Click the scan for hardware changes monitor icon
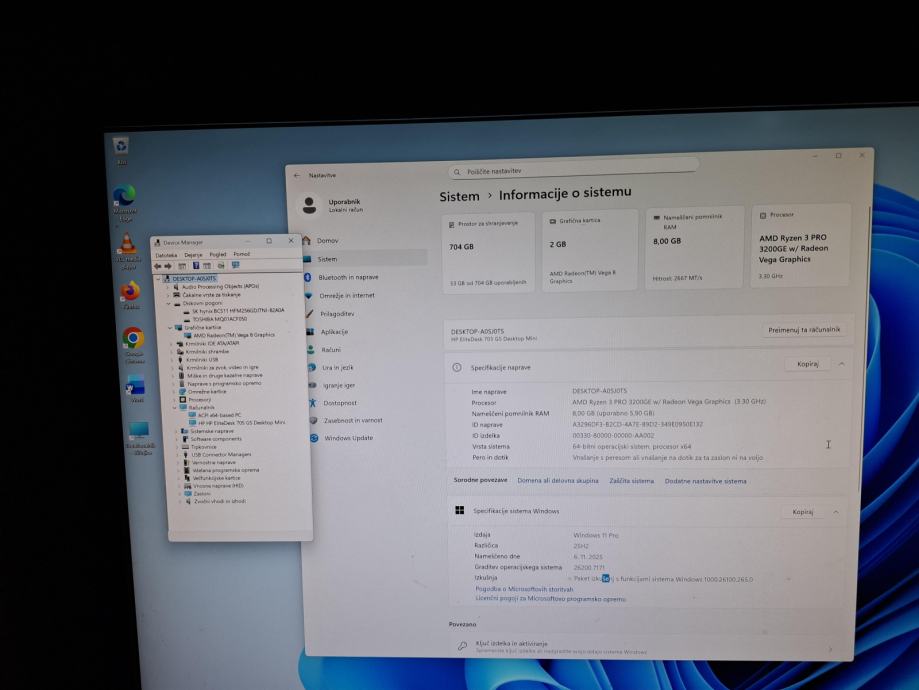Viewport: 919px width, 690px height. [x=236, y=265]
